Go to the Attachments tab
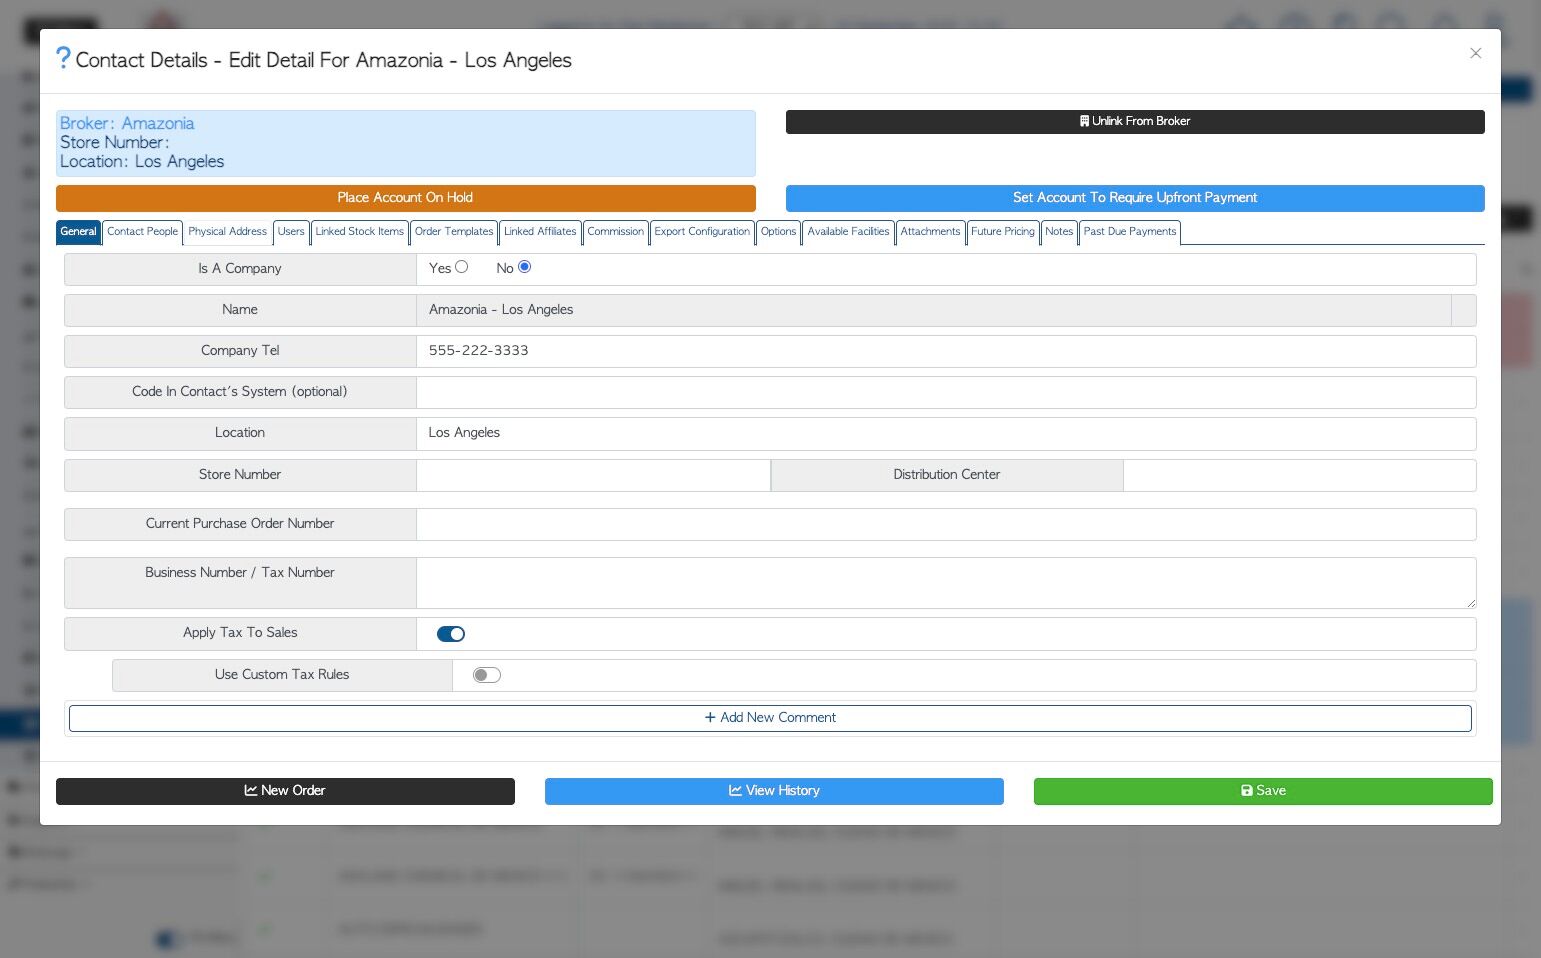Image resolution: width=1541 pixels, height=958 pixels. tap(930, 232)
